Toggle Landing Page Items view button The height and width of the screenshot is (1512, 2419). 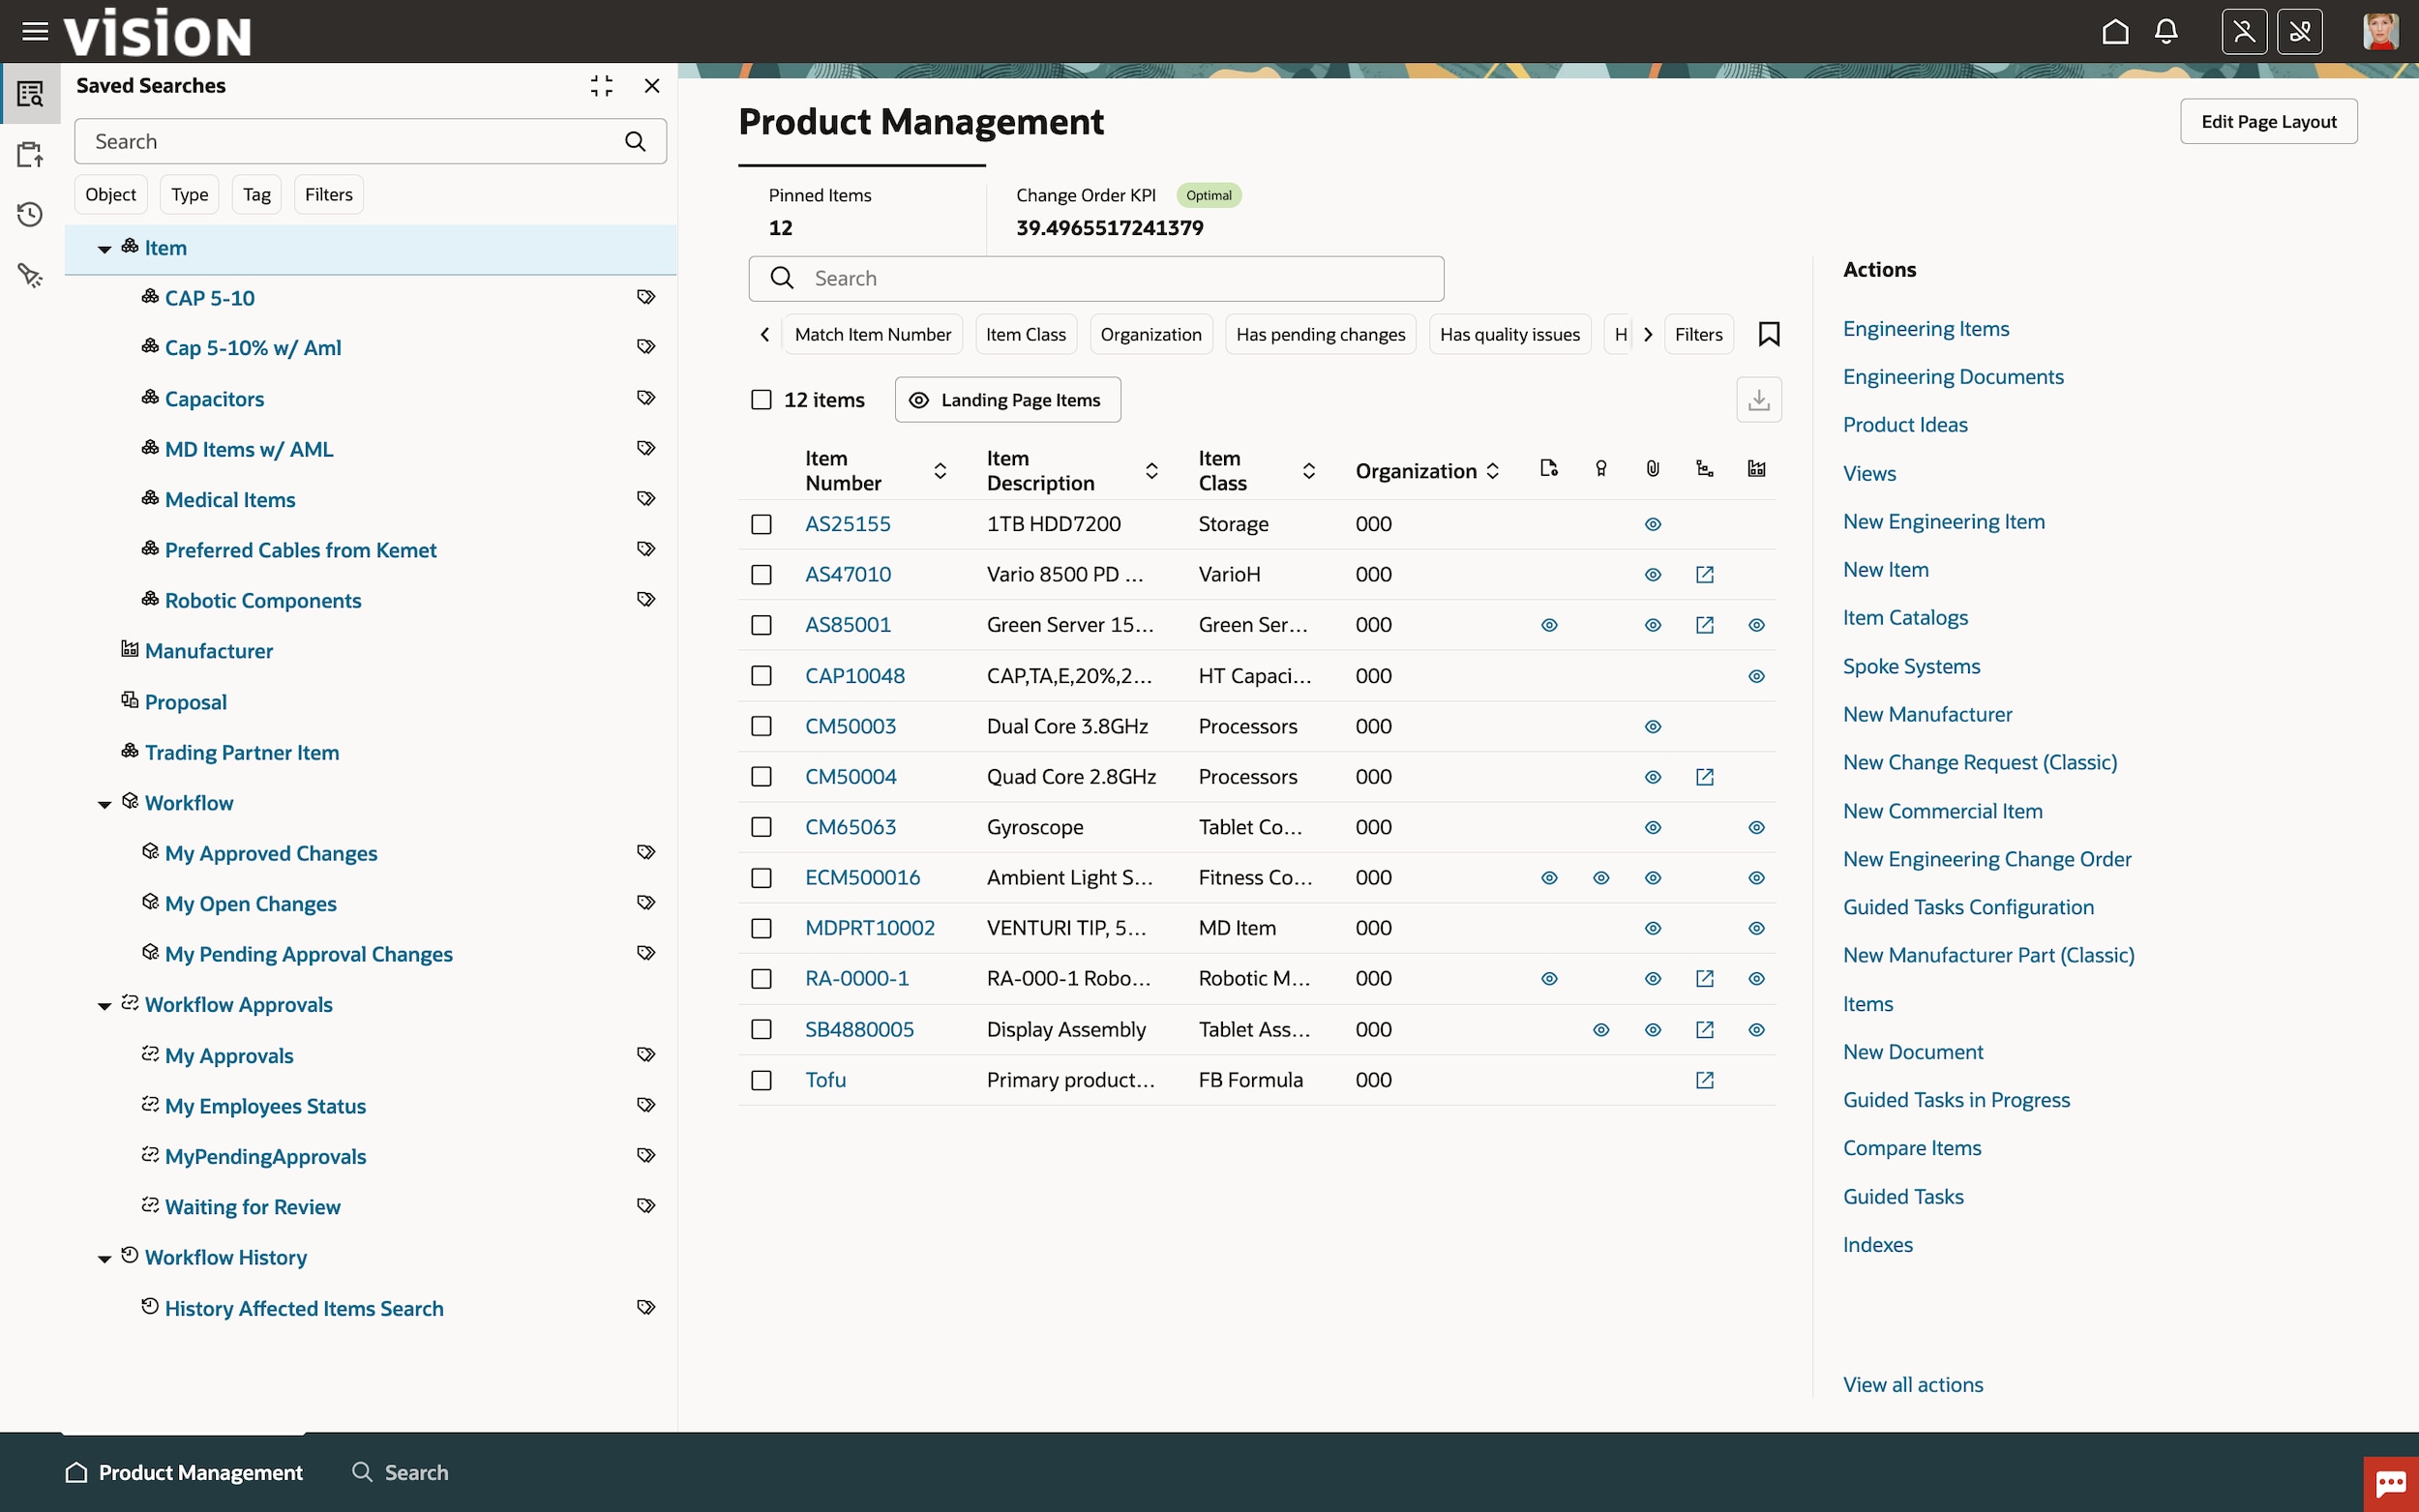tap(1007, 400)
